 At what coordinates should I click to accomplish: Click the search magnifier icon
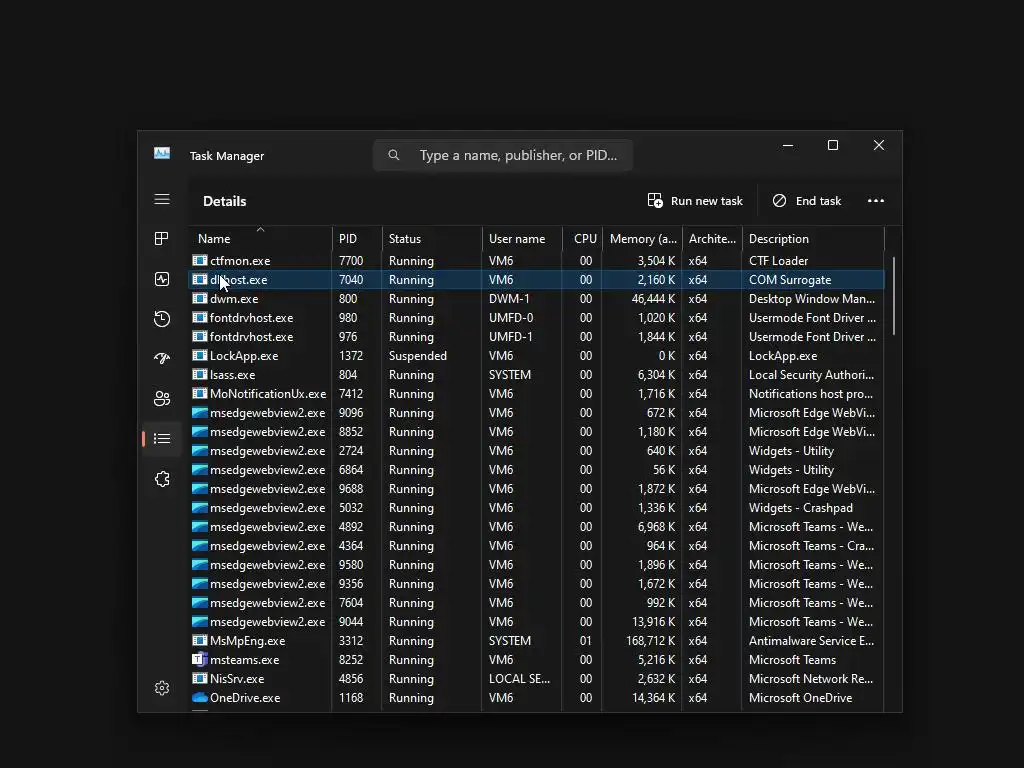[394, 155]
